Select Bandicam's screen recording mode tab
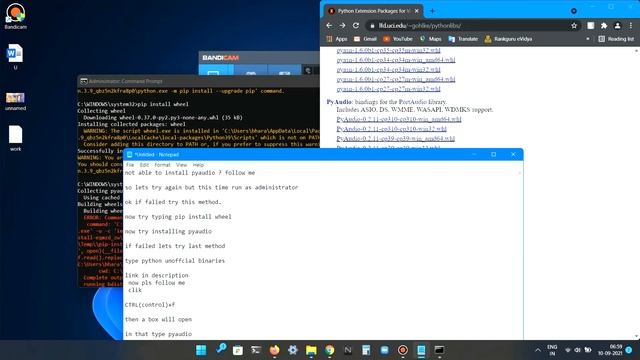Image resolution: width=640 pixels, height=360 pixels. coord(216,70)
